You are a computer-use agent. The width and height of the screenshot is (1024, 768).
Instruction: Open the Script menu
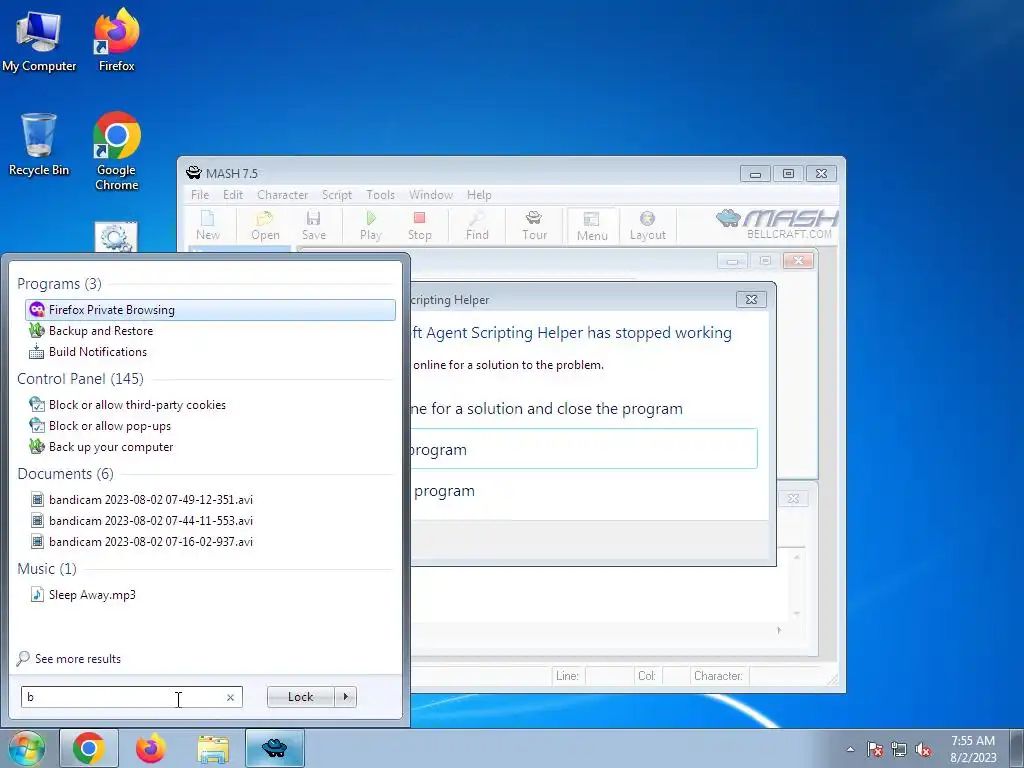point(337,195)
